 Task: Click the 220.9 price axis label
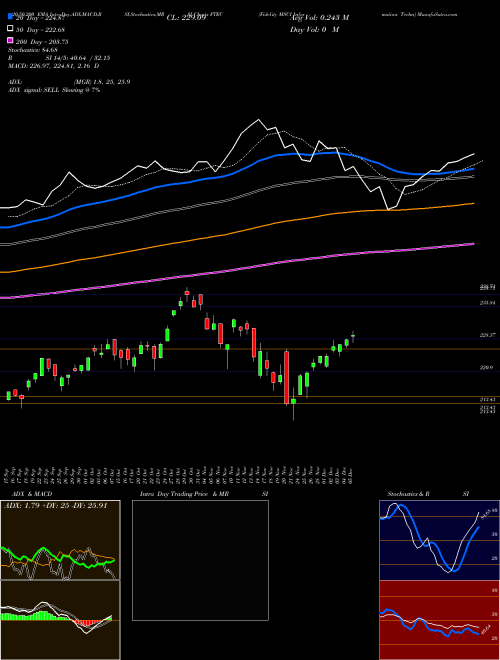pos(486,367)
